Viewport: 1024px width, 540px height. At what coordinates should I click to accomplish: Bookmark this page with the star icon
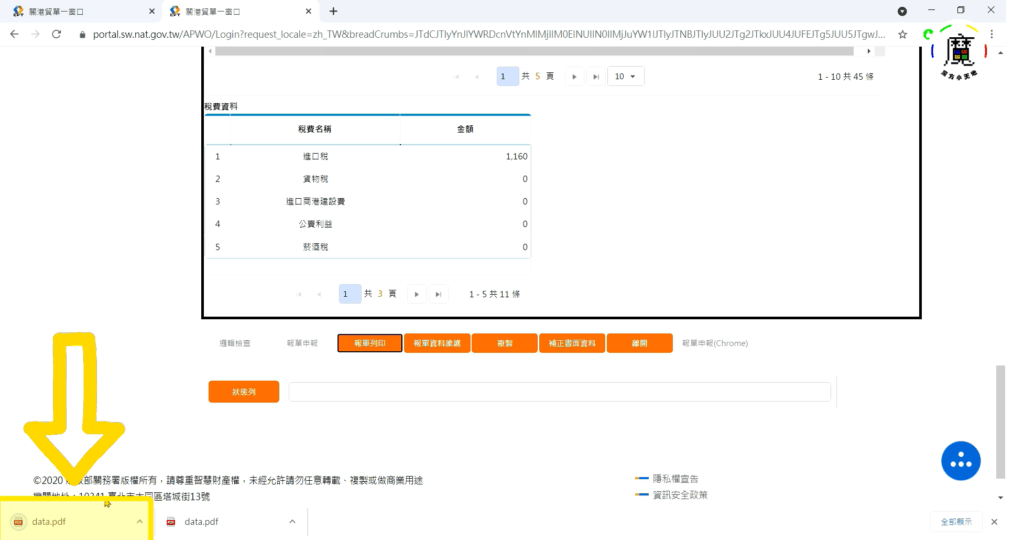click(x=903, y=34)
